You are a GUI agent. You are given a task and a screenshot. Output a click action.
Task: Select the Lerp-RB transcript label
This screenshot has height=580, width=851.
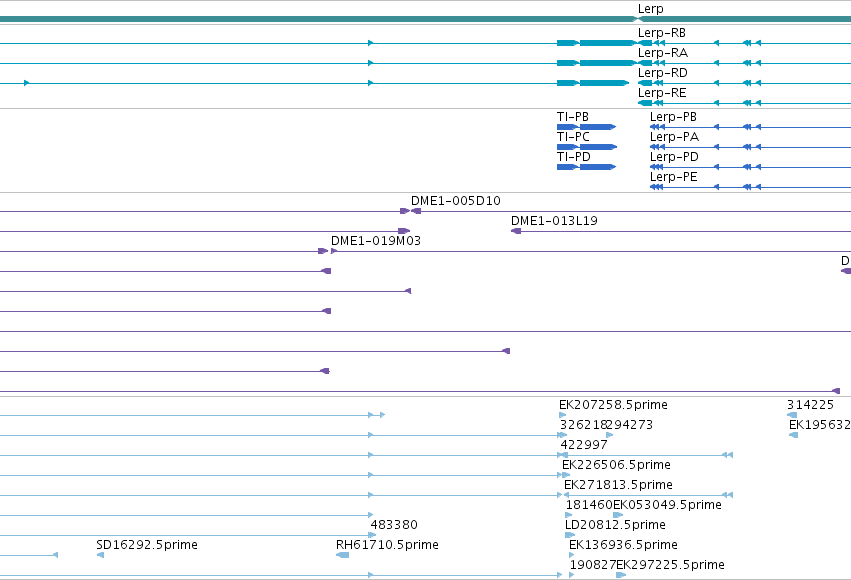(x=662, y=33)
